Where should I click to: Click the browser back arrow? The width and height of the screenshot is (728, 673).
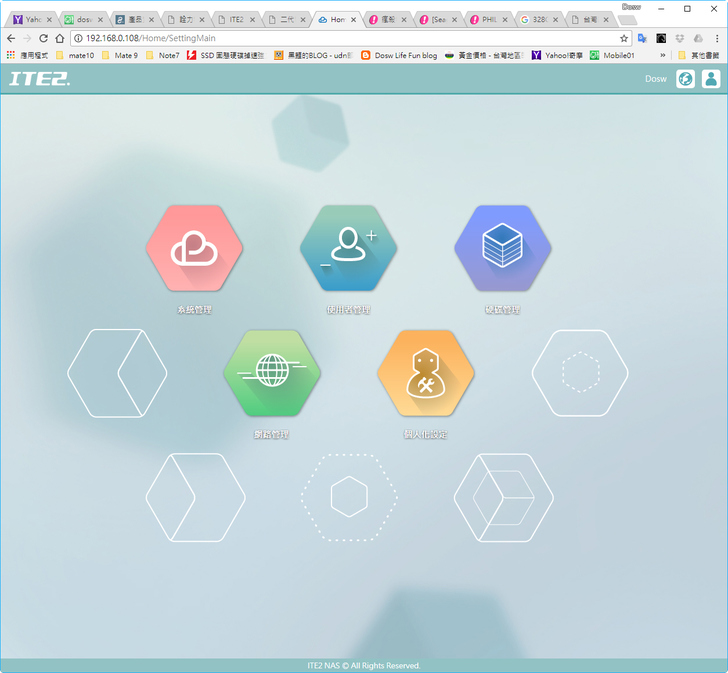(x=11, y=38)
